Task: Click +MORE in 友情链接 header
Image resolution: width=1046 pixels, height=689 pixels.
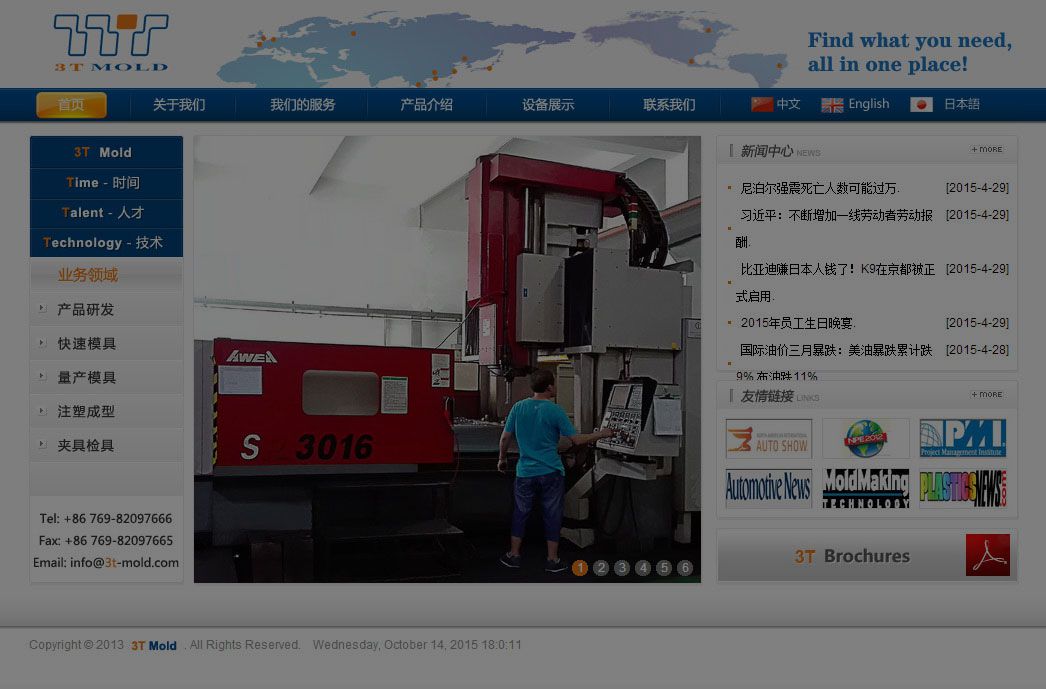Action: (987, 394)
